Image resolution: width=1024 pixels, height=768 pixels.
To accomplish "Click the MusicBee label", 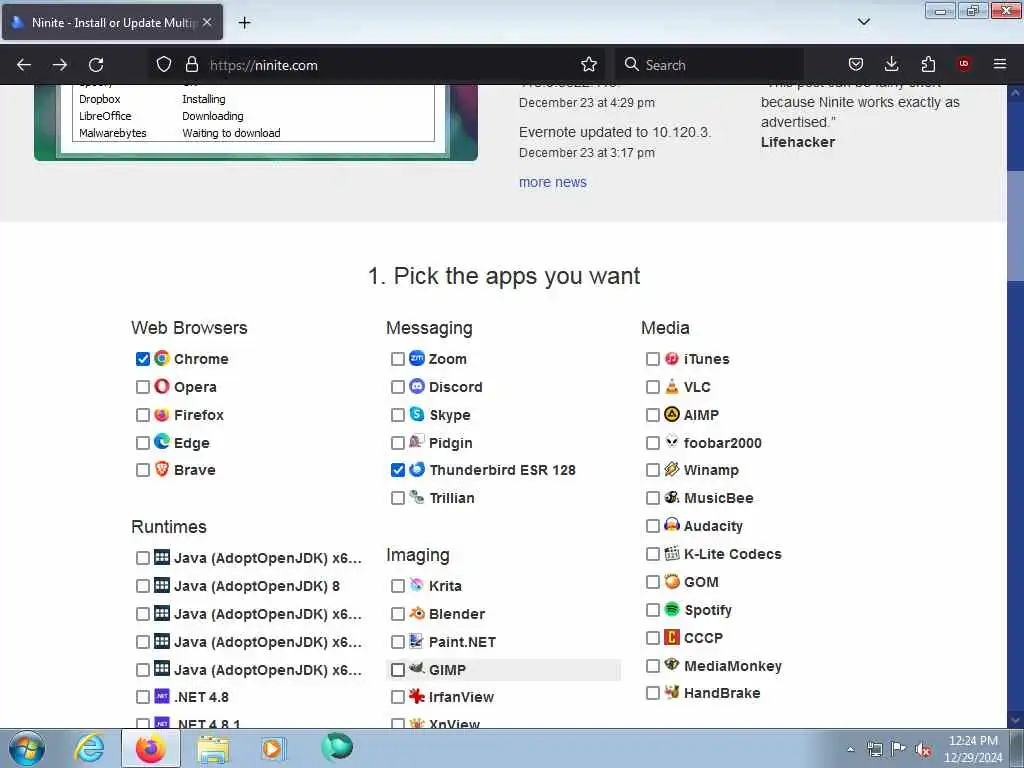I will click(x=718, y=498).
